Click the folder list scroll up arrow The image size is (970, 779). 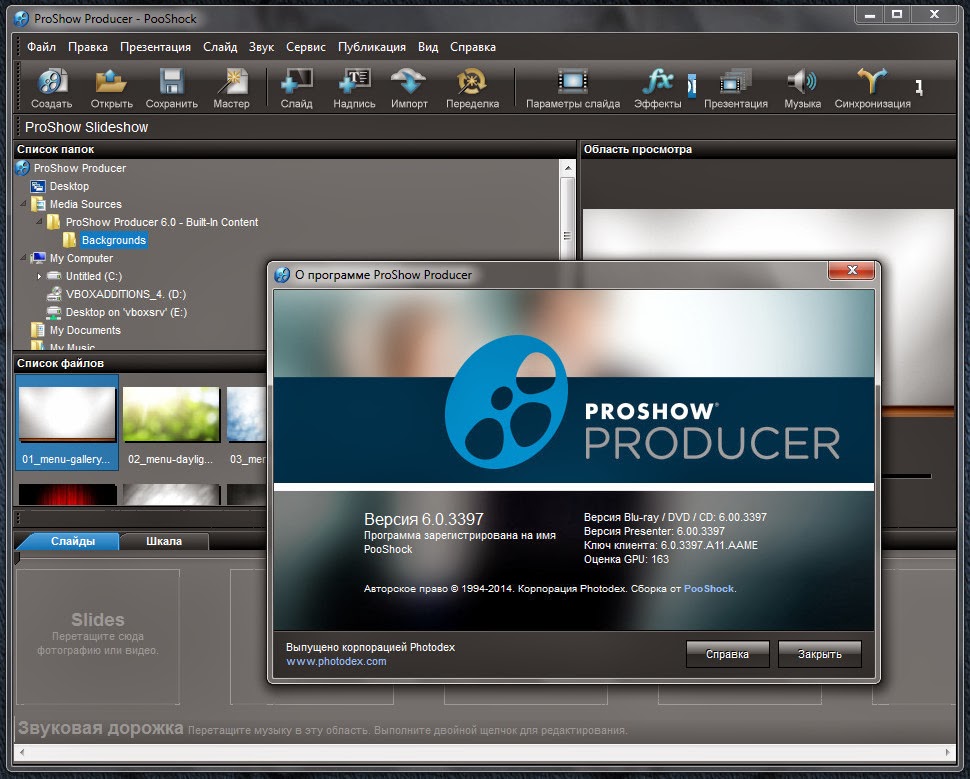(x=567, y=168)
